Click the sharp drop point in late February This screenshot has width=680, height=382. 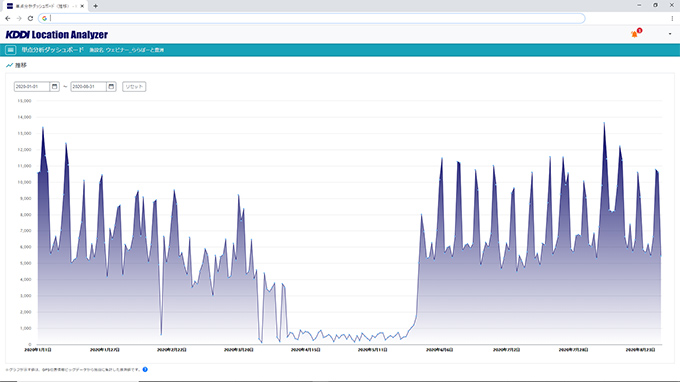coord(161,334)
